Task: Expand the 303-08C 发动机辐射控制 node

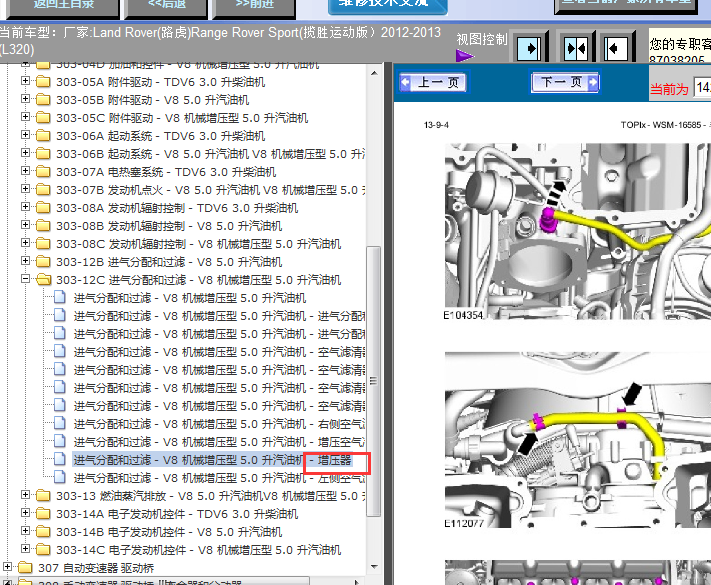Action: pos(25,243)
